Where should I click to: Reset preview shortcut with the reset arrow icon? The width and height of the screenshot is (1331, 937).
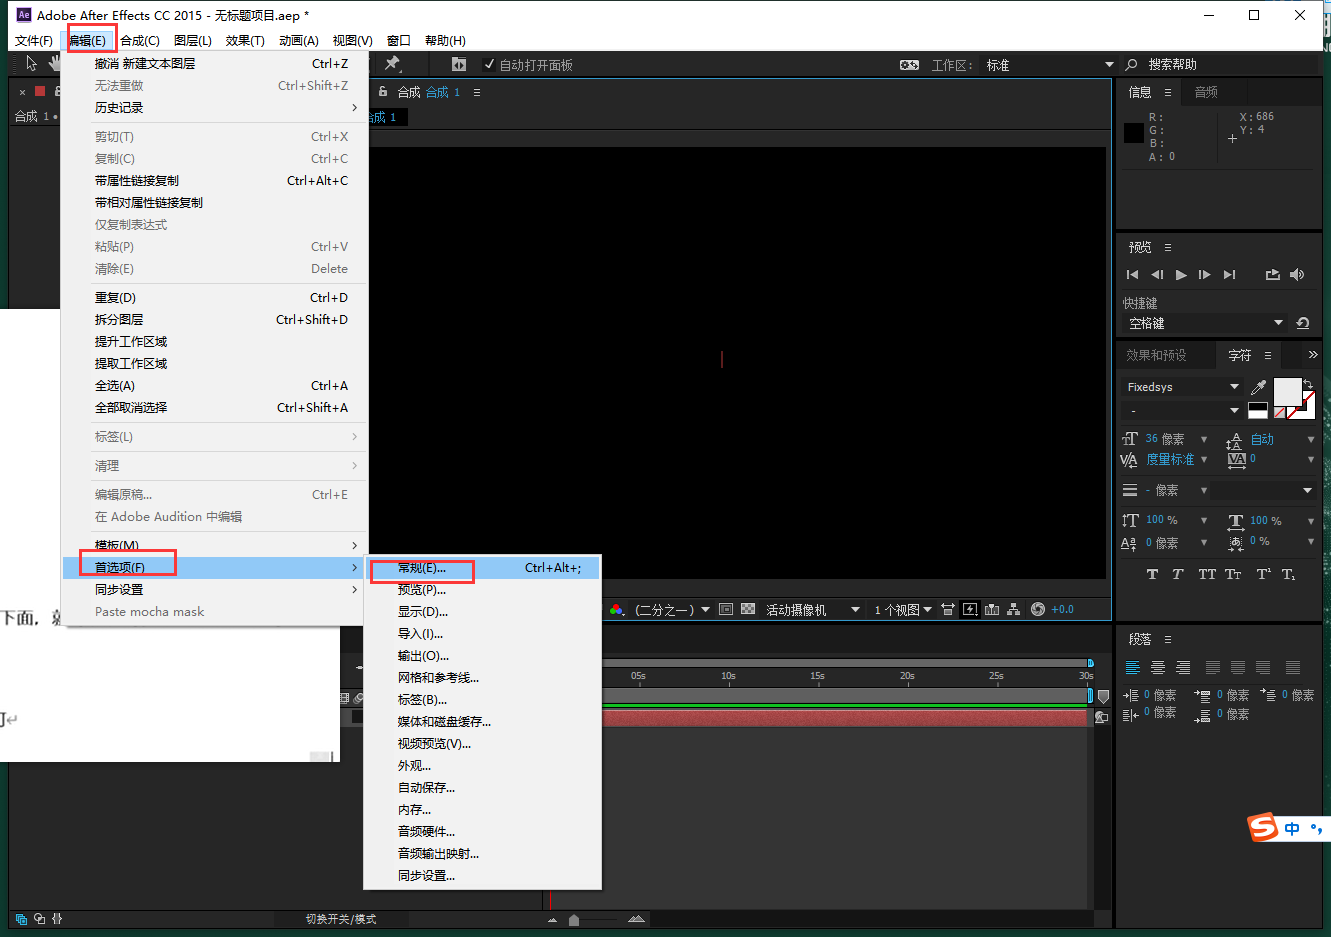click(x=1302, y=323)
